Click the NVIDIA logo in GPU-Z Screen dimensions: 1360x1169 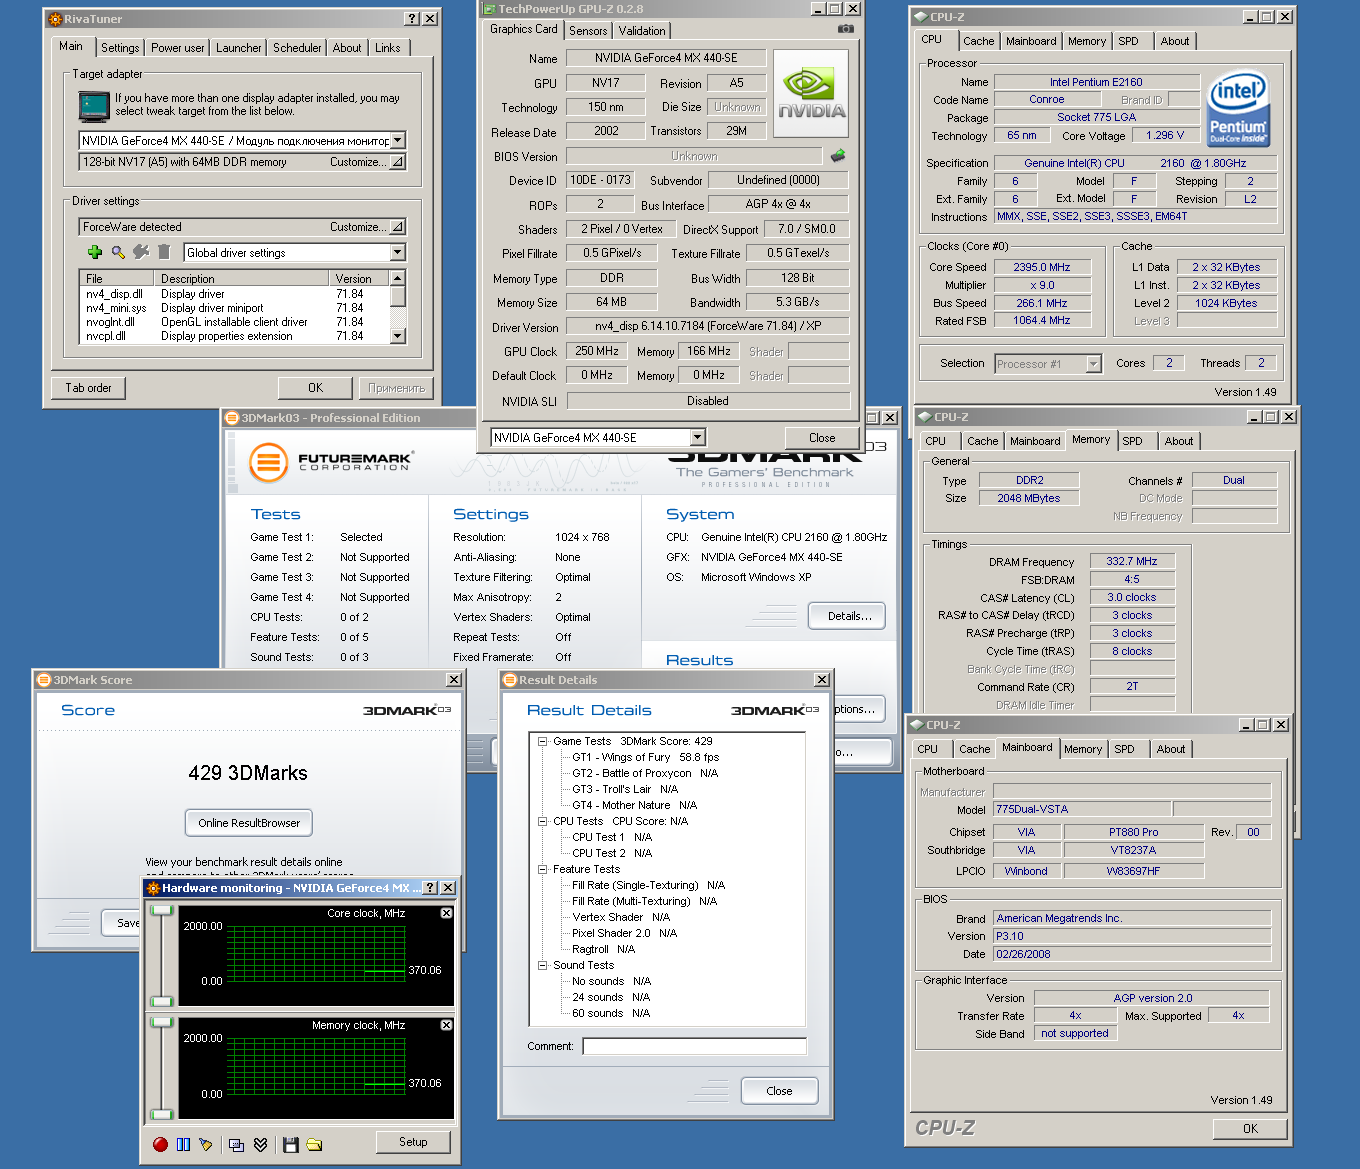click(811, 94)
